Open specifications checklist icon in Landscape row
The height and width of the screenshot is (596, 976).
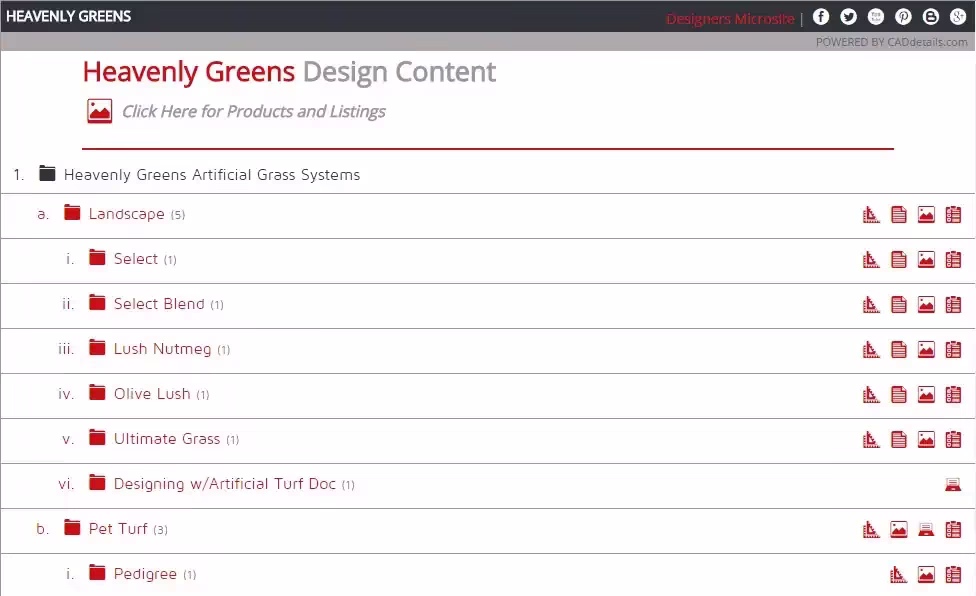pos(953,215)
